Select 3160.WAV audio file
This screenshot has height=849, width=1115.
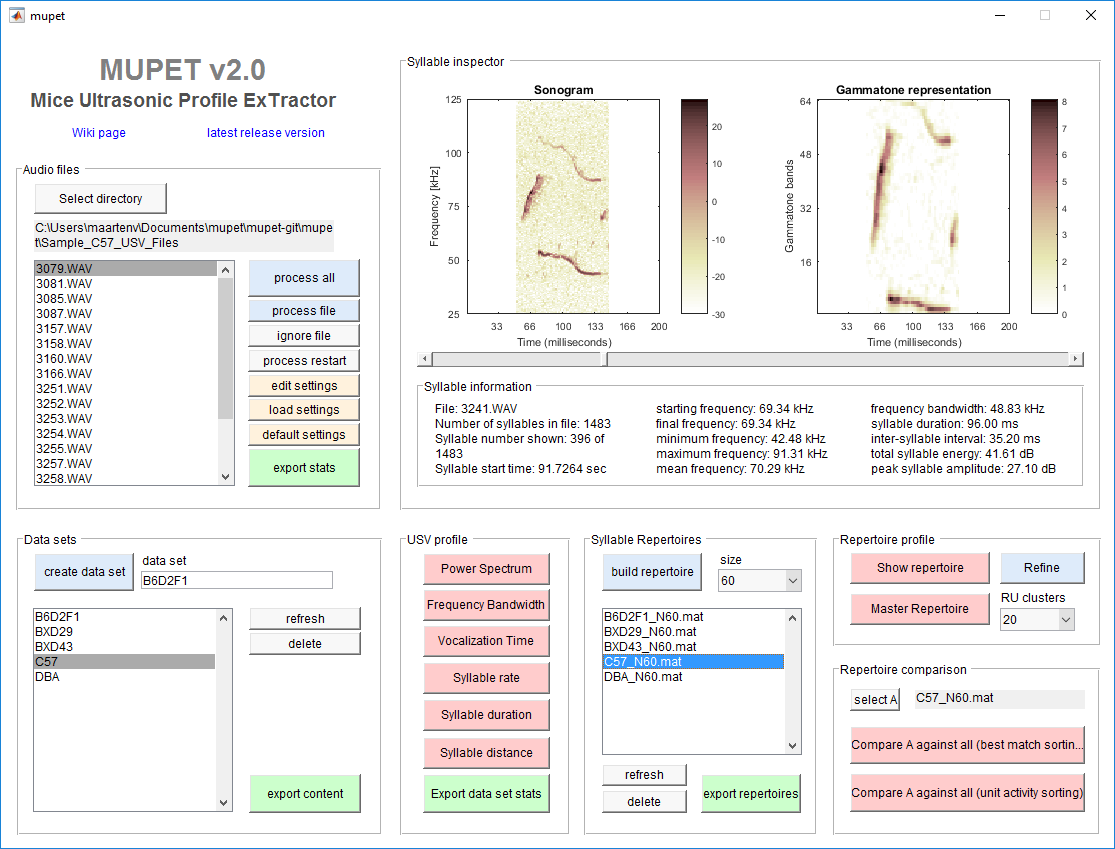[x=125, y=358]
